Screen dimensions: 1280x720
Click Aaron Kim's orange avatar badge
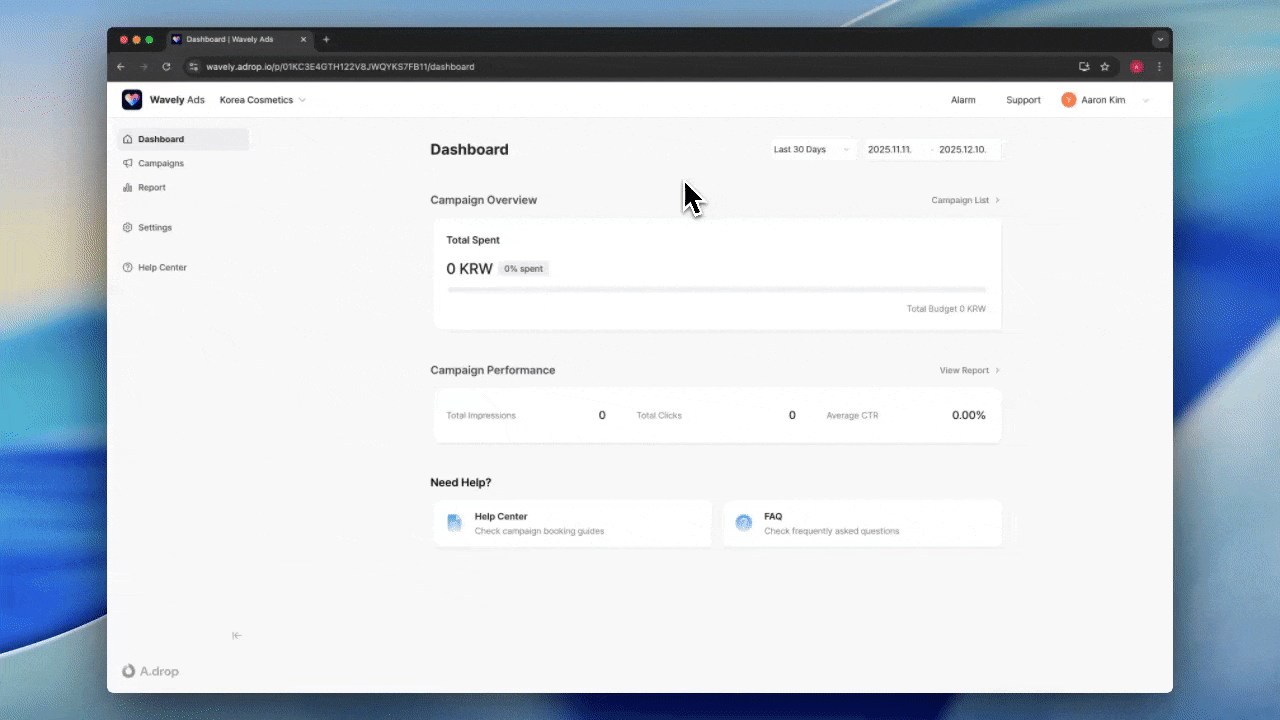[1069, 99]
